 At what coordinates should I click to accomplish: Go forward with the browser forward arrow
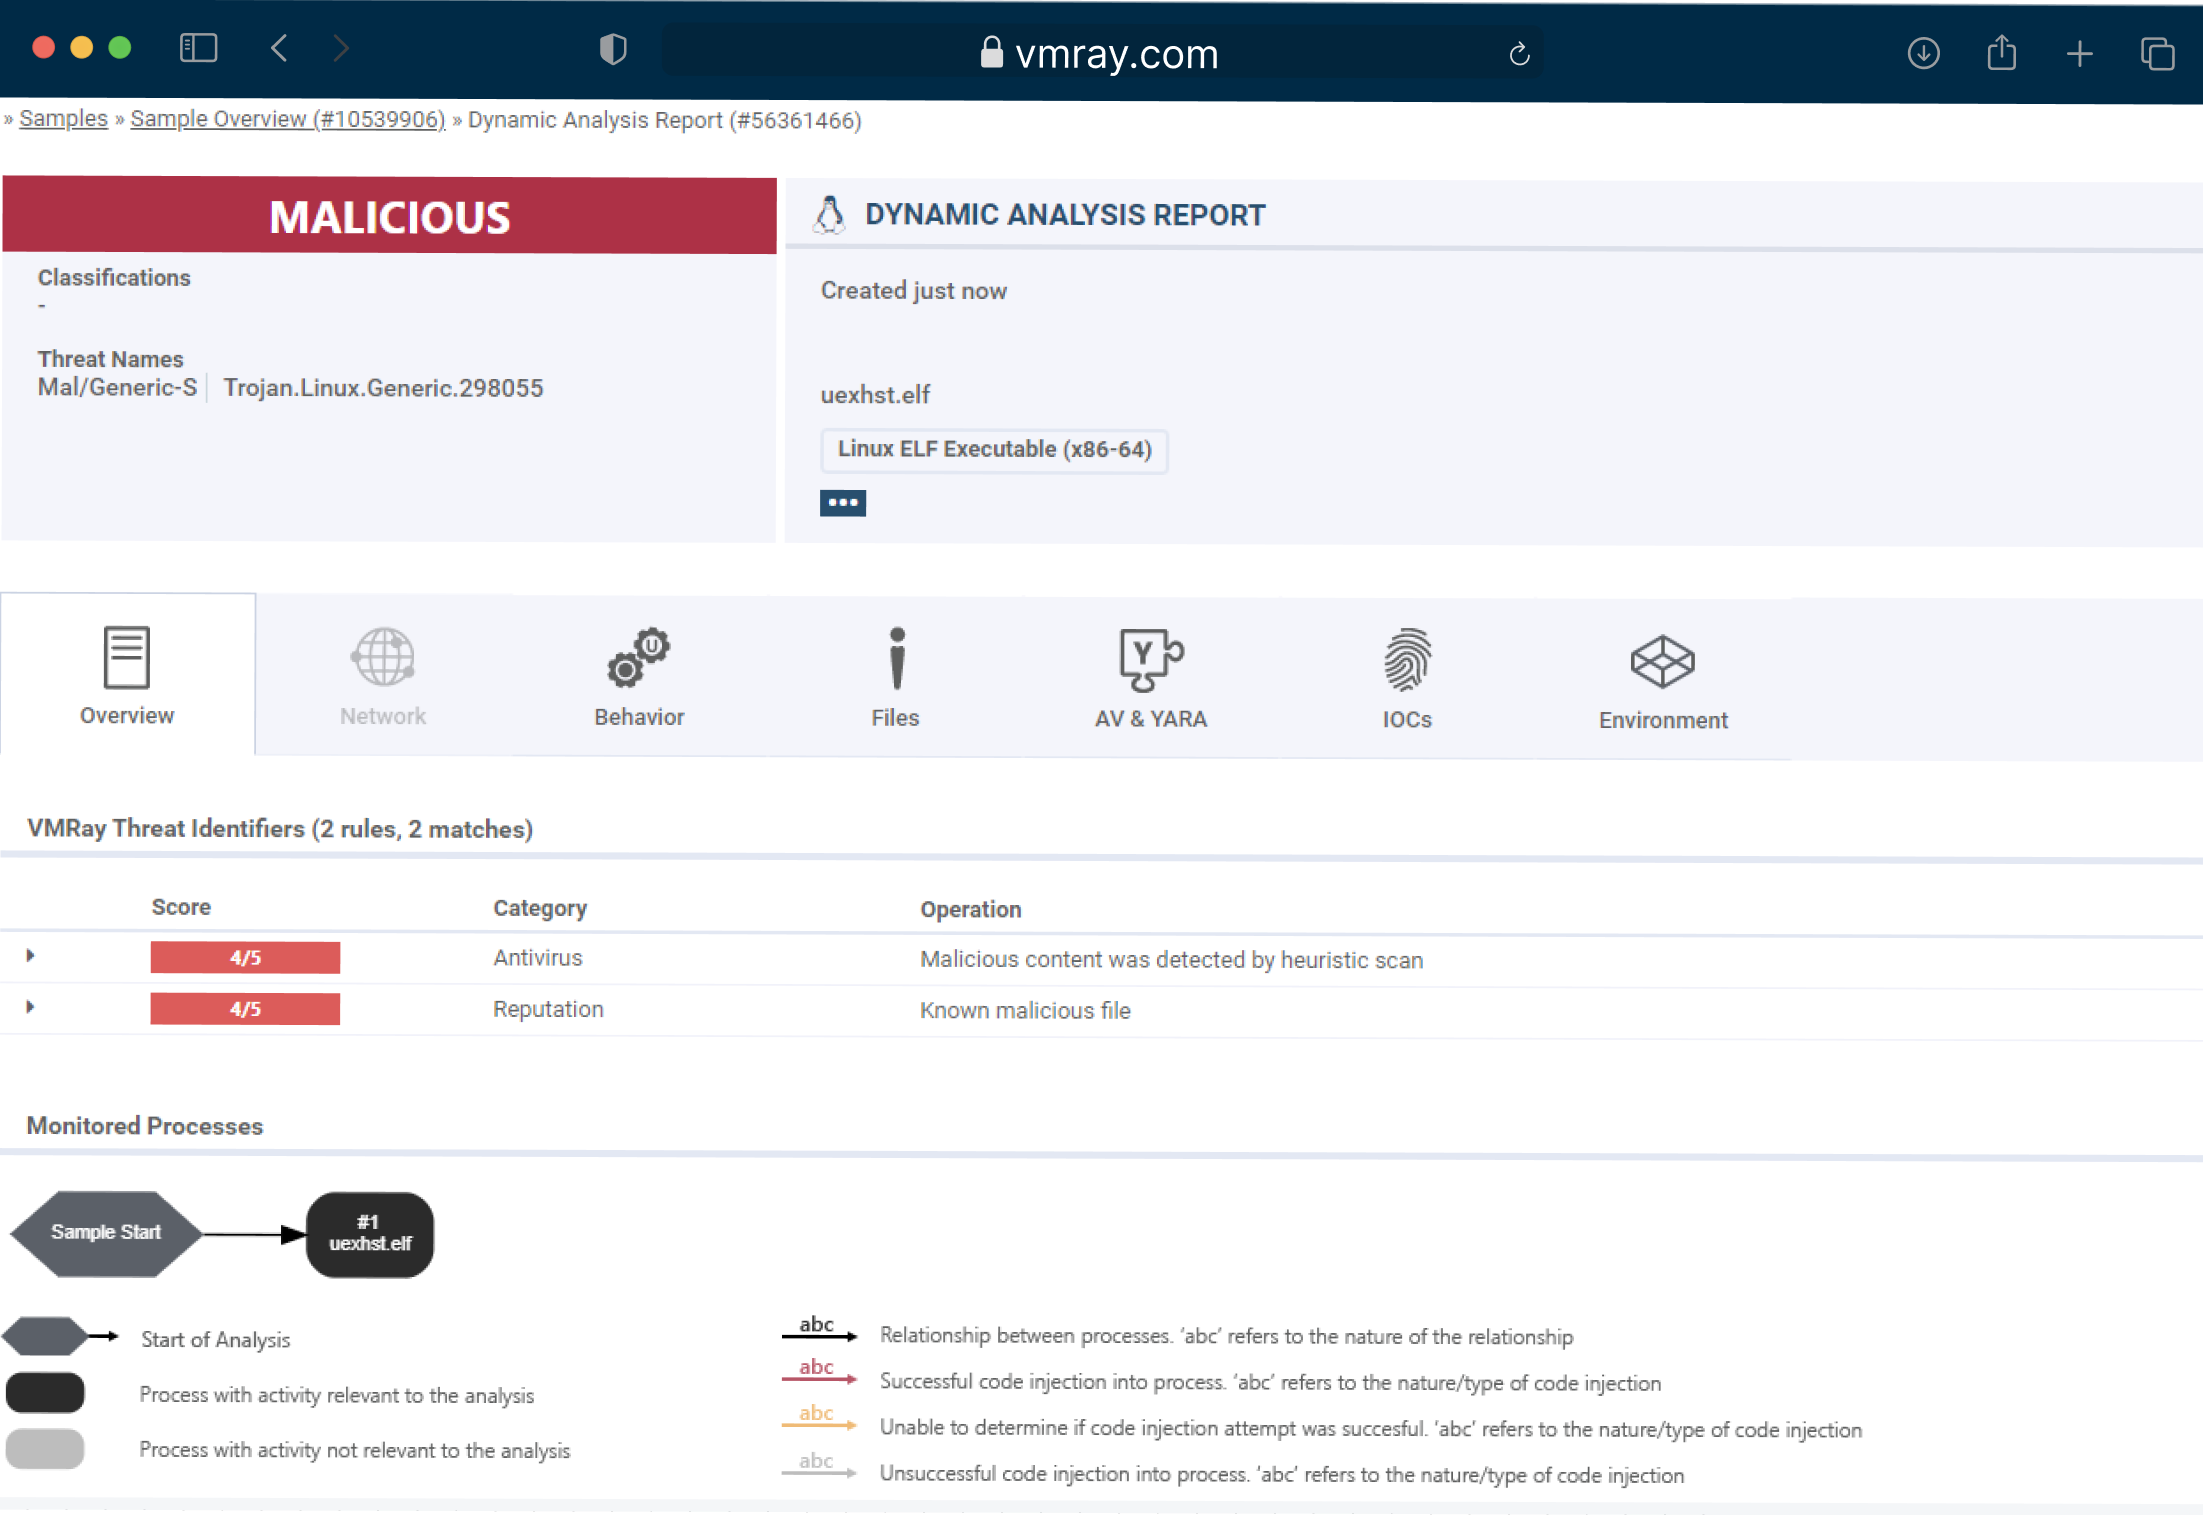pos(341,48)
